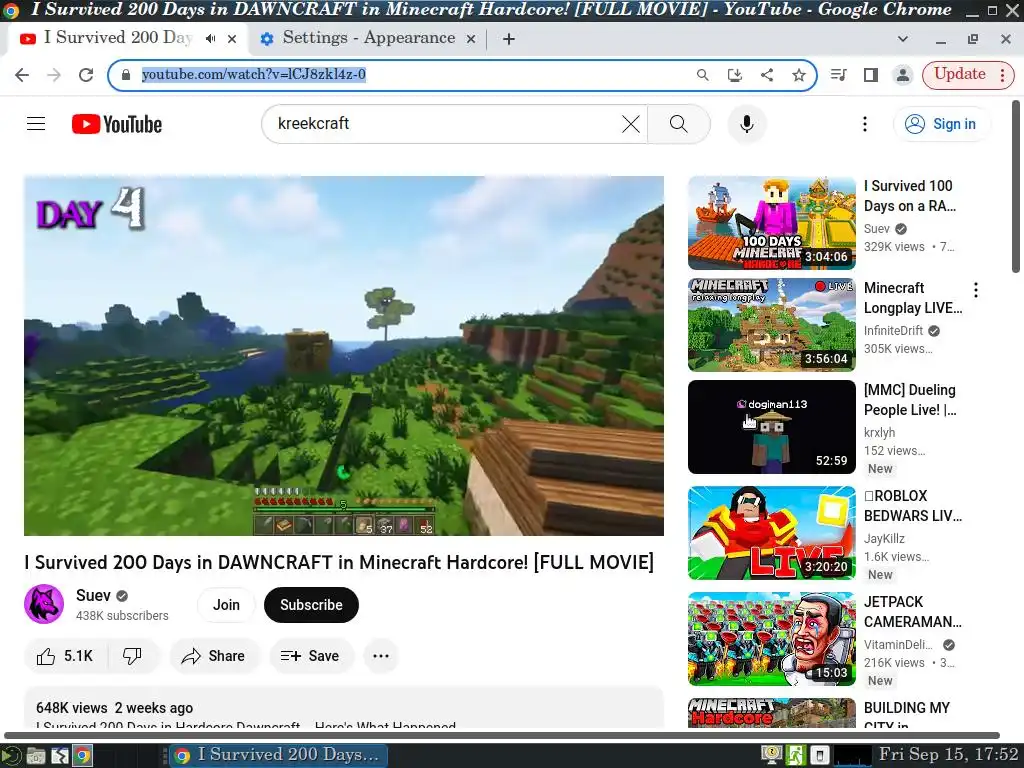Open the Update menu in Chrome
1024x768 pixels.
click(968, 75)
